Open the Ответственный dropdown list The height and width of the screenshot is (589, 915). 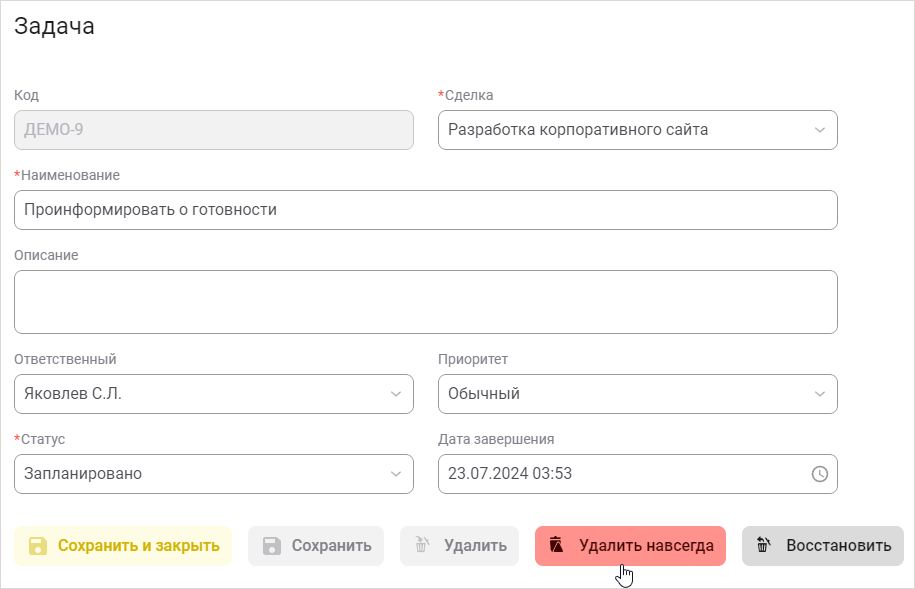[395, 394]
